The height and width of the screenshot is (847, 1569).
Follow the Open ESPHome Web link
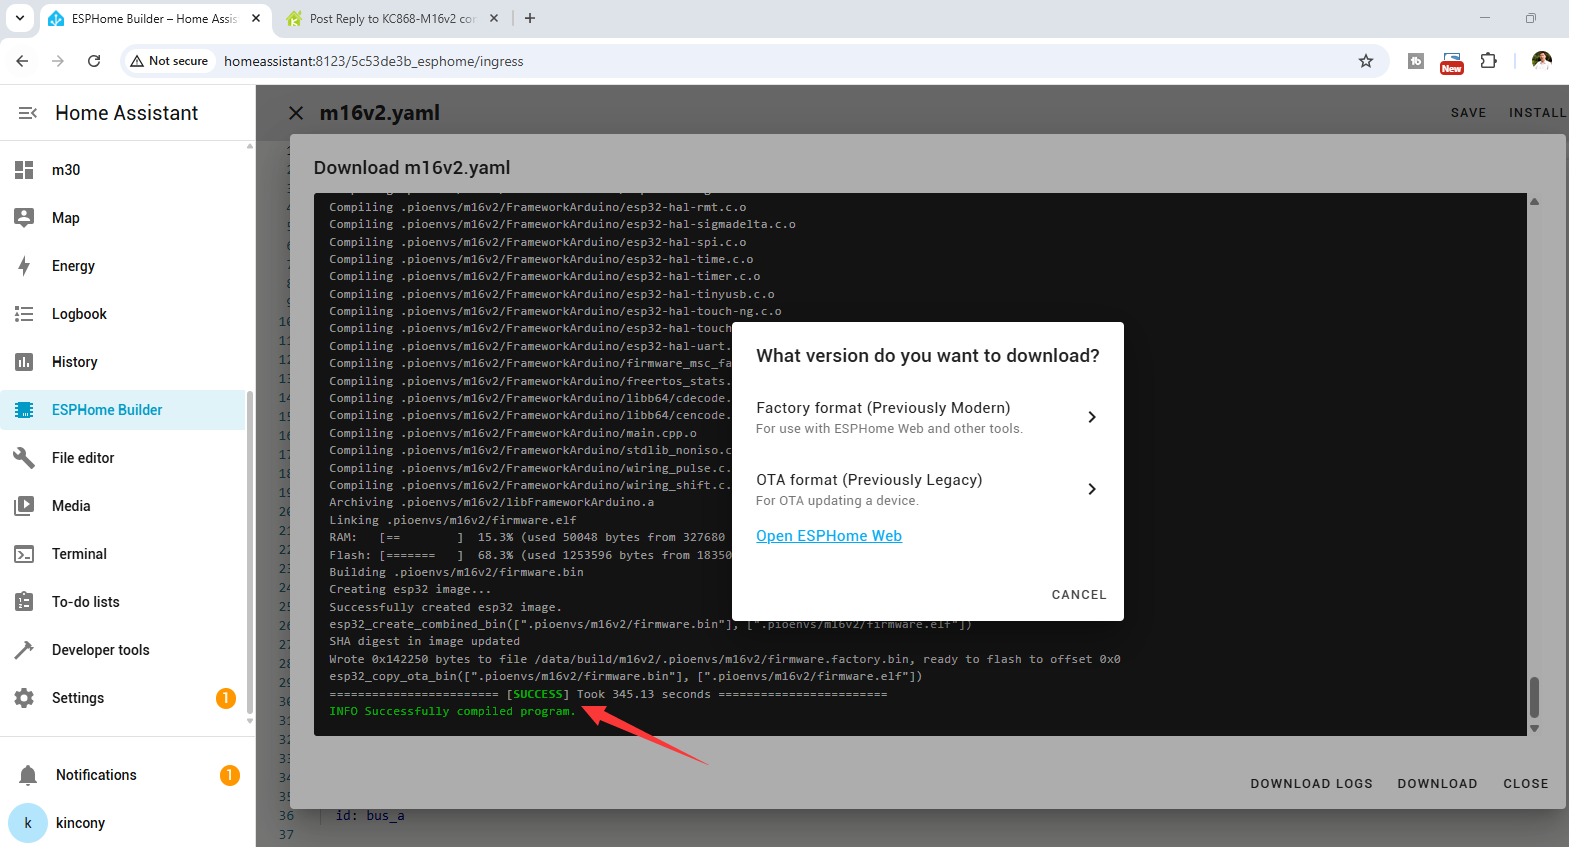829,536
